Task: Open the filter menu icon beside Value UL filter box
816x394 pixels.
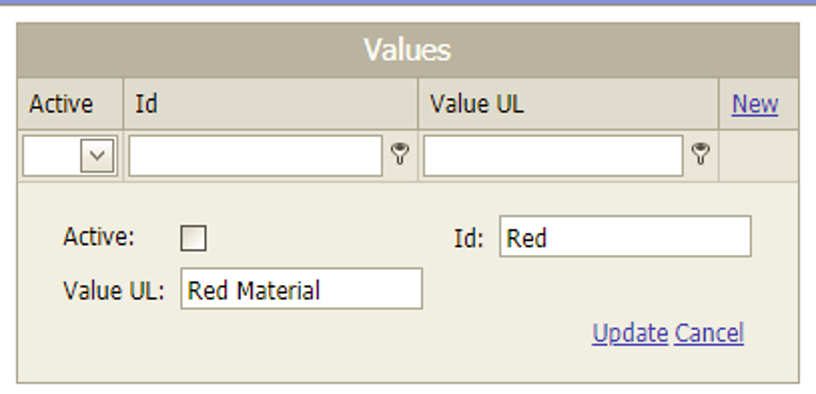Action: click(x=700, y=155)
